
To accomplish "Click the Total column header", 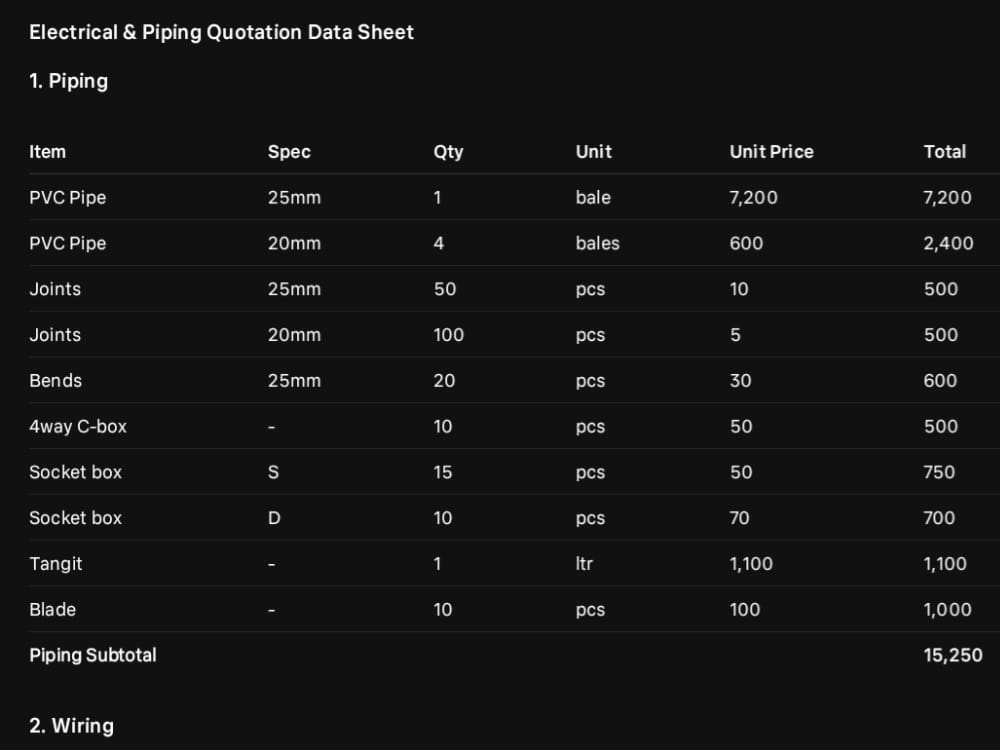I will point(945,152).
